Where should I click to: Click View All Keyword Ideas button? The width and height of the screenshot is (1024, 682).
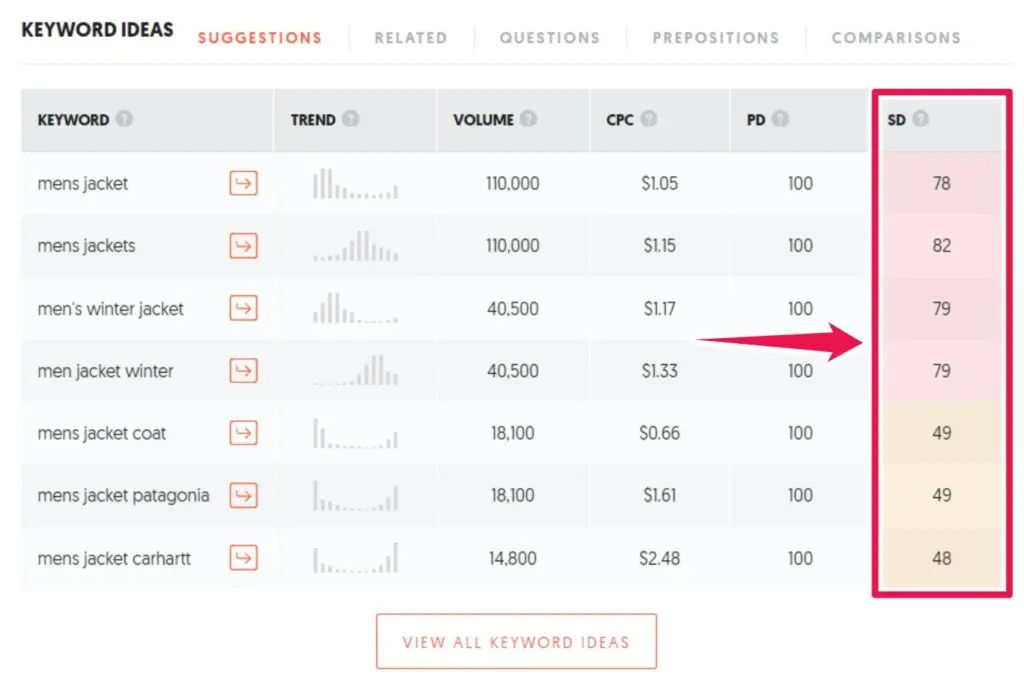[x=516, y=641]
